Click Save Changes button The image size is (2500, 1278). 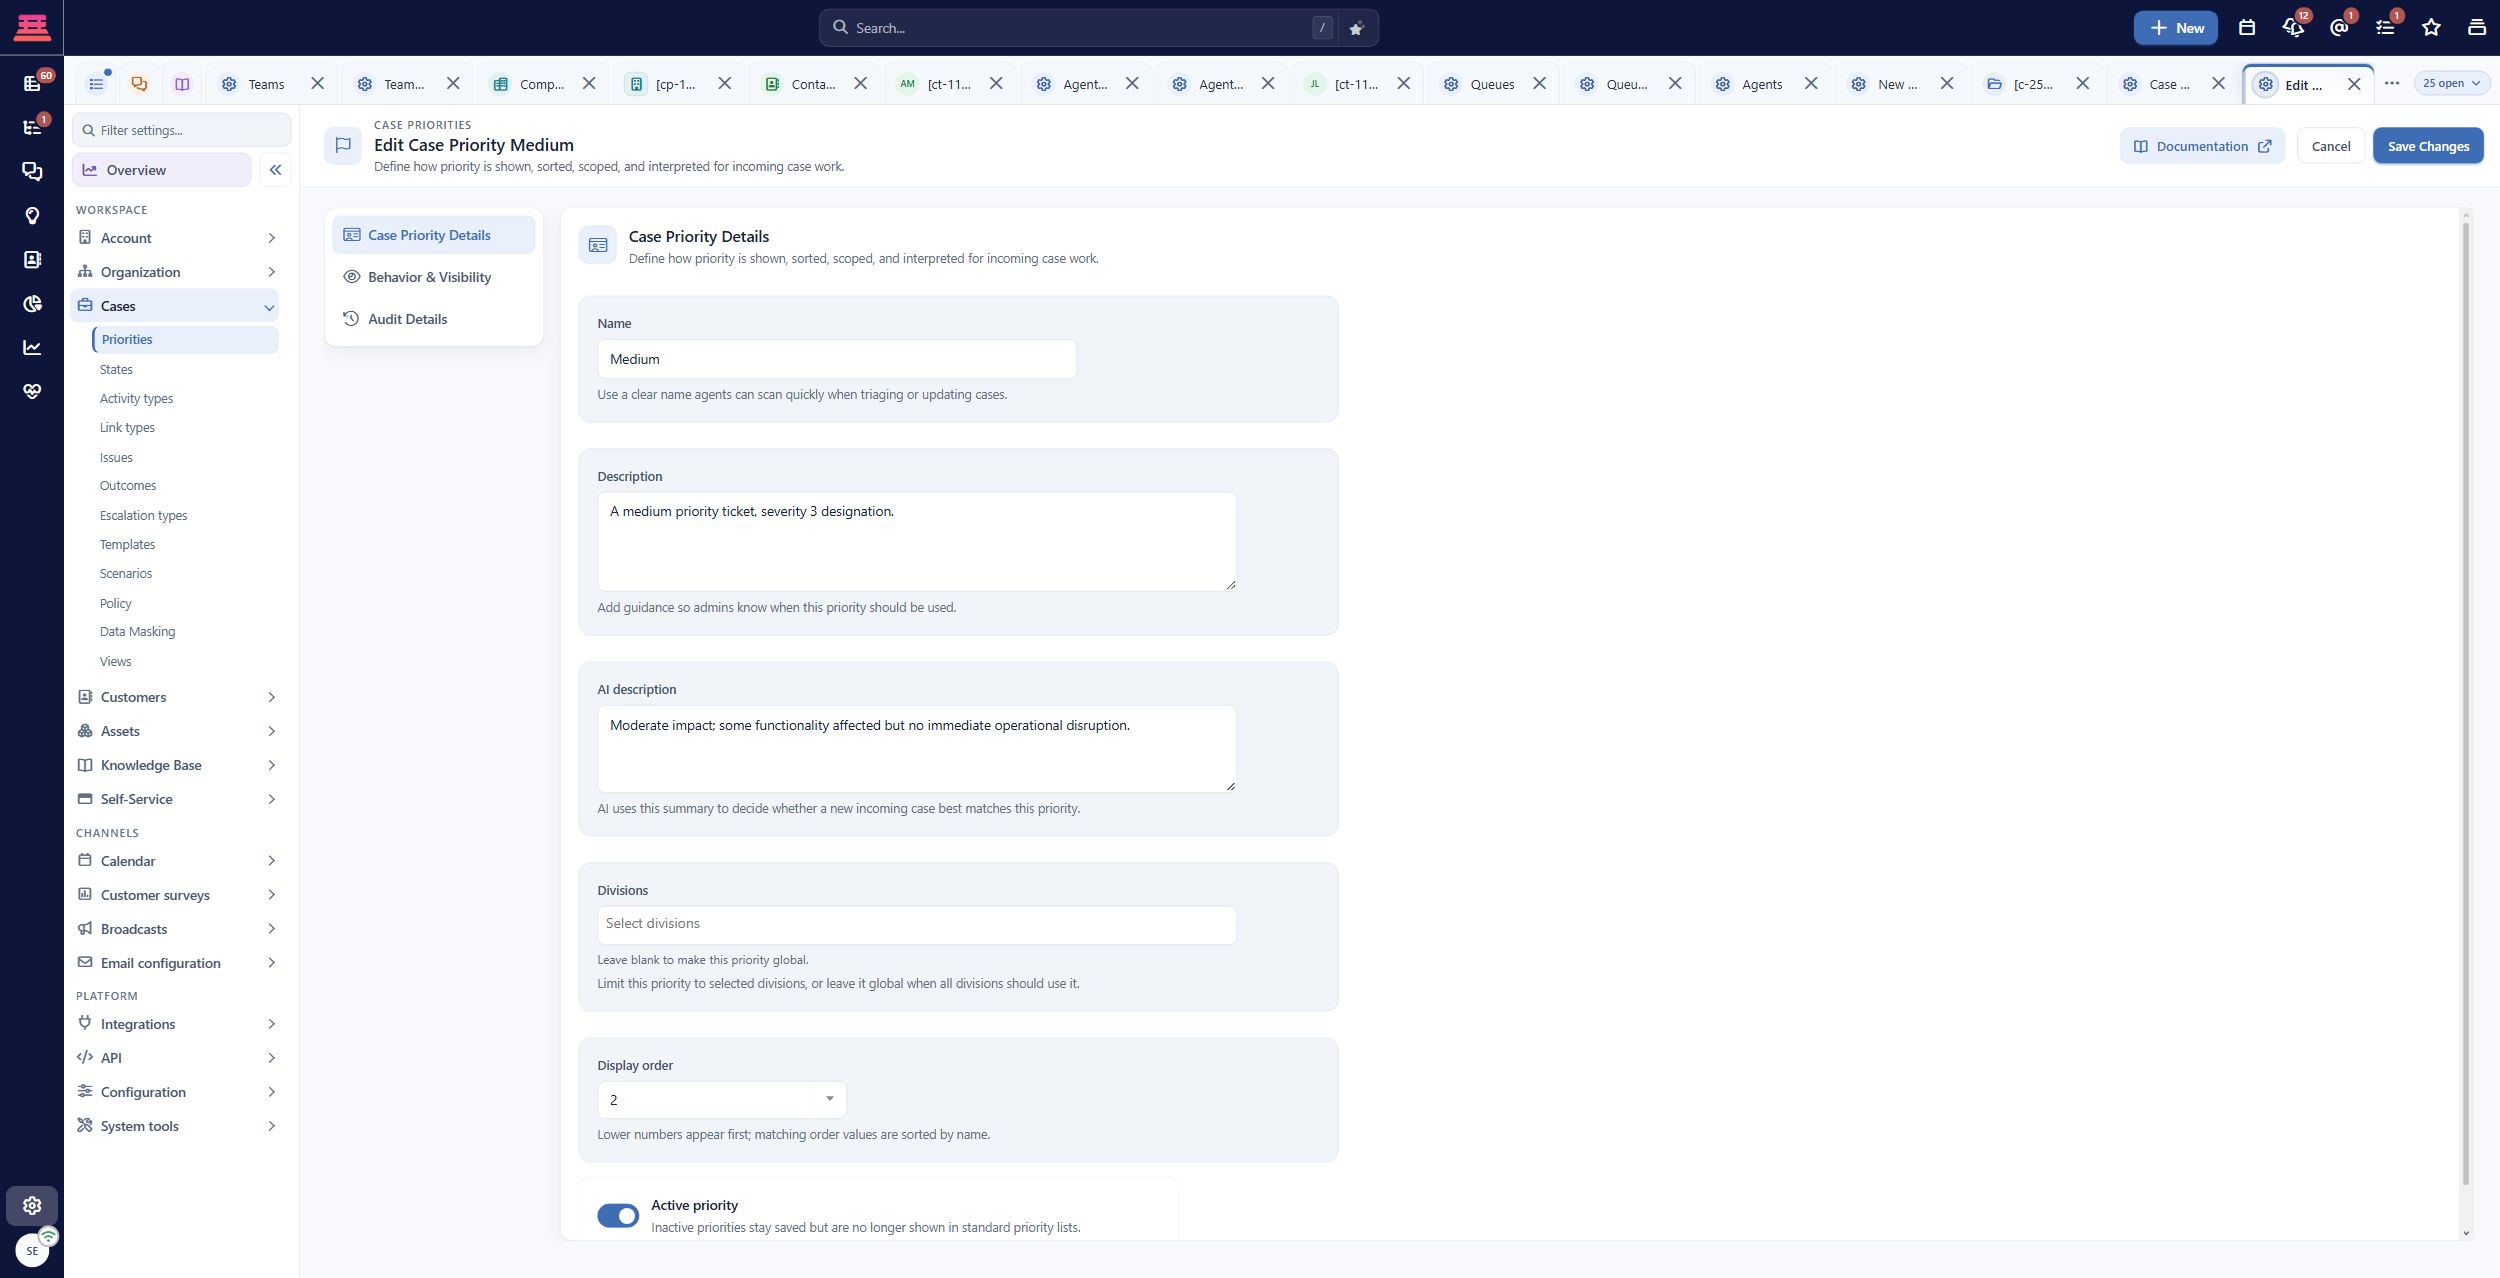click(x=2428, y=146)
